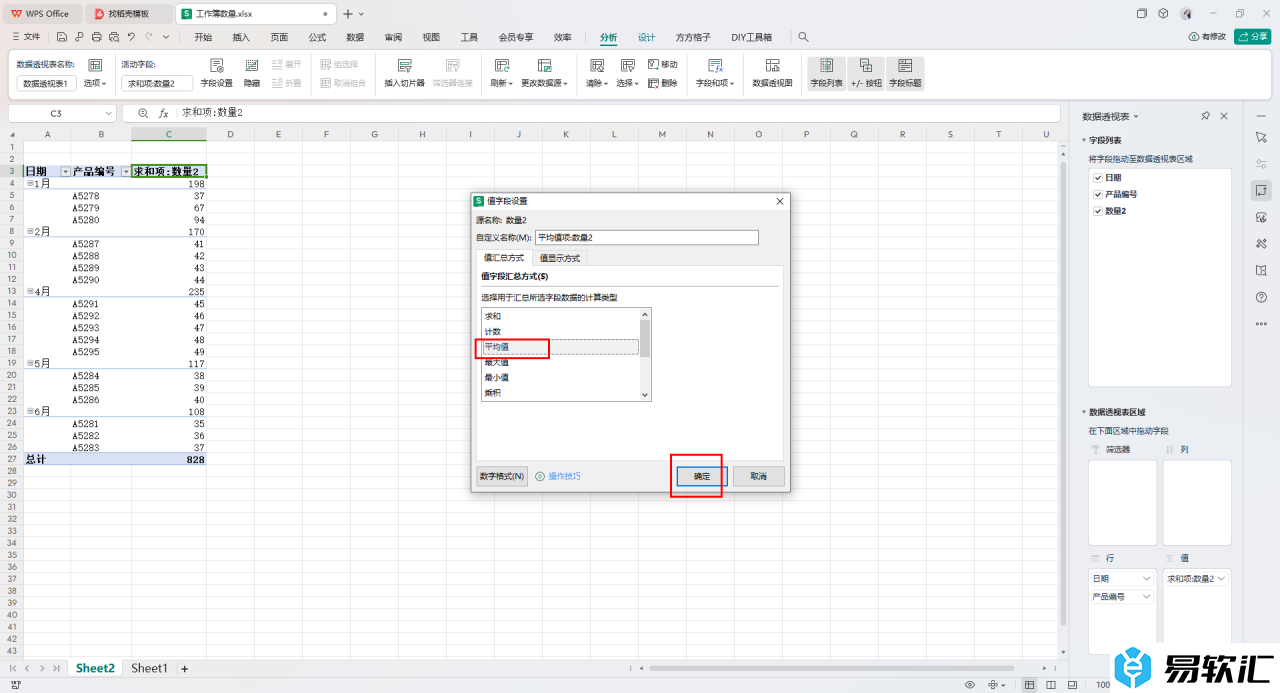Switch to the 值汇总方式 tab
The width and height of the screenshot is (1280, 693).
[504, 258]
